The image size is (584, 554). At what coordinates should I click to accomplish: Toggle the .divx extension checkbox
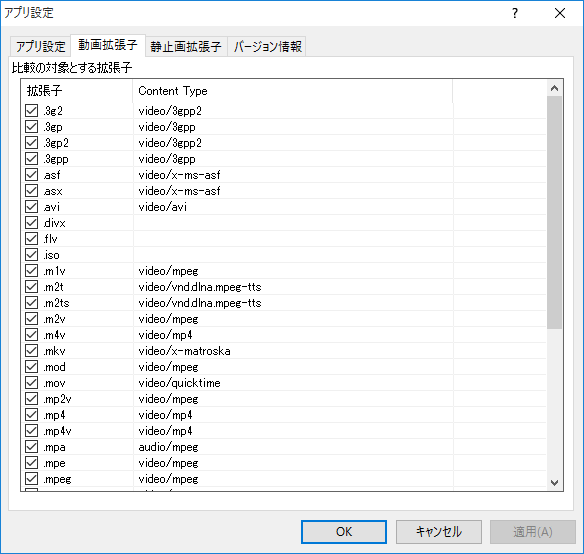pos(32,223)
